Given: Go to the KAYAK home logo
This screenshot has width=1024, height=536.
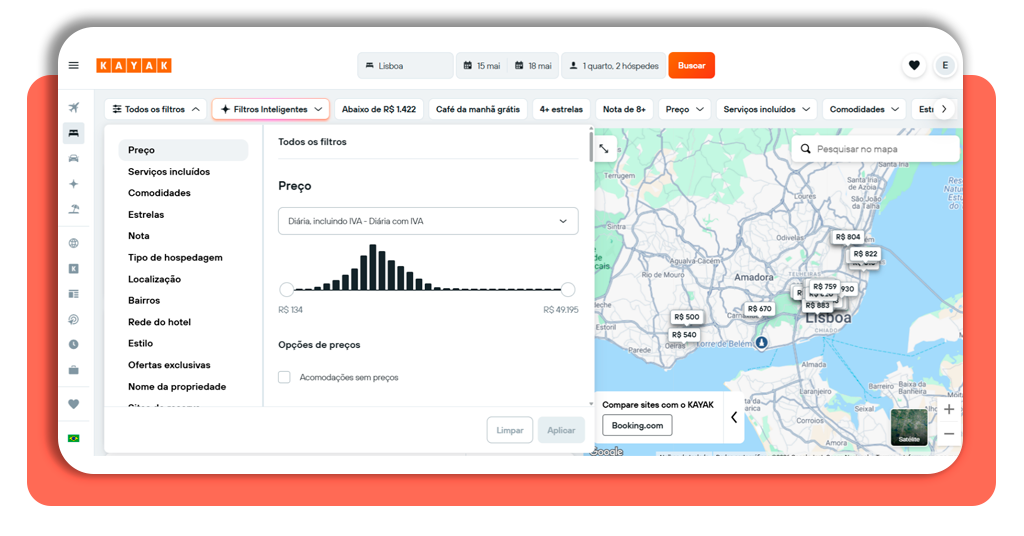Looking at the screenshot, I should 134,65.
